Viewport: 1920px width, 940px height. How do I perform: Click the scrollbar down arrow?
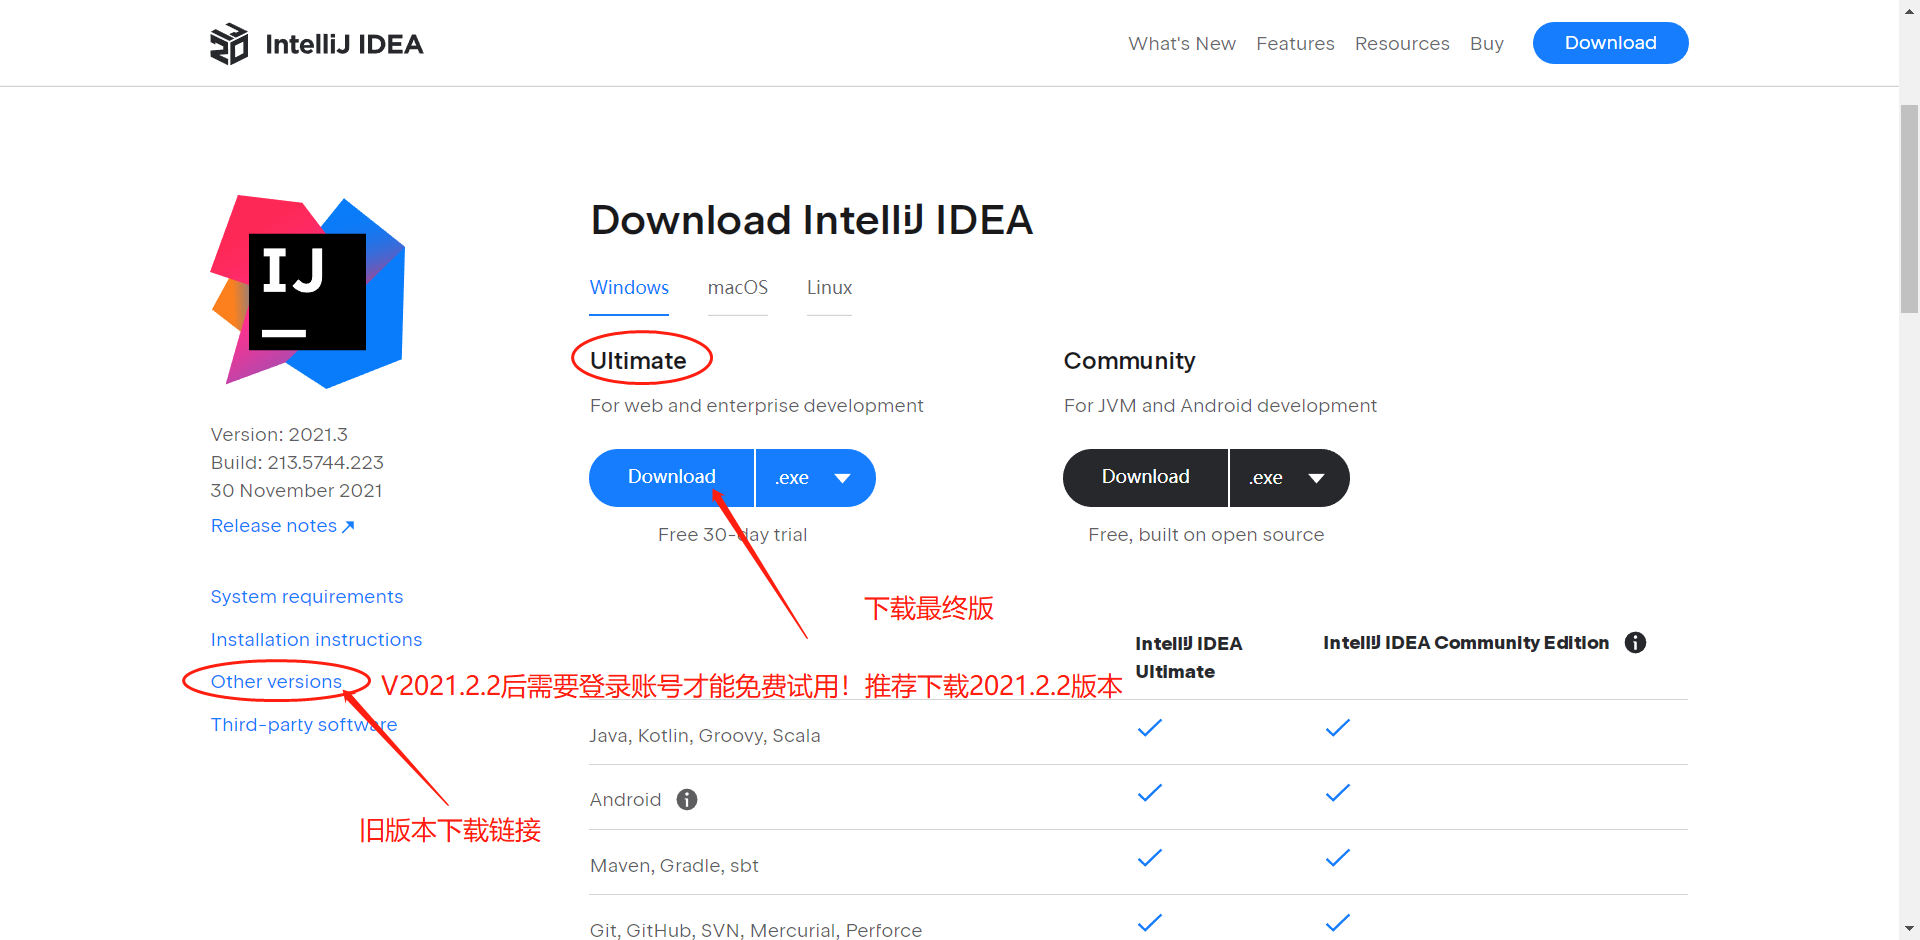click(1908, 929)
